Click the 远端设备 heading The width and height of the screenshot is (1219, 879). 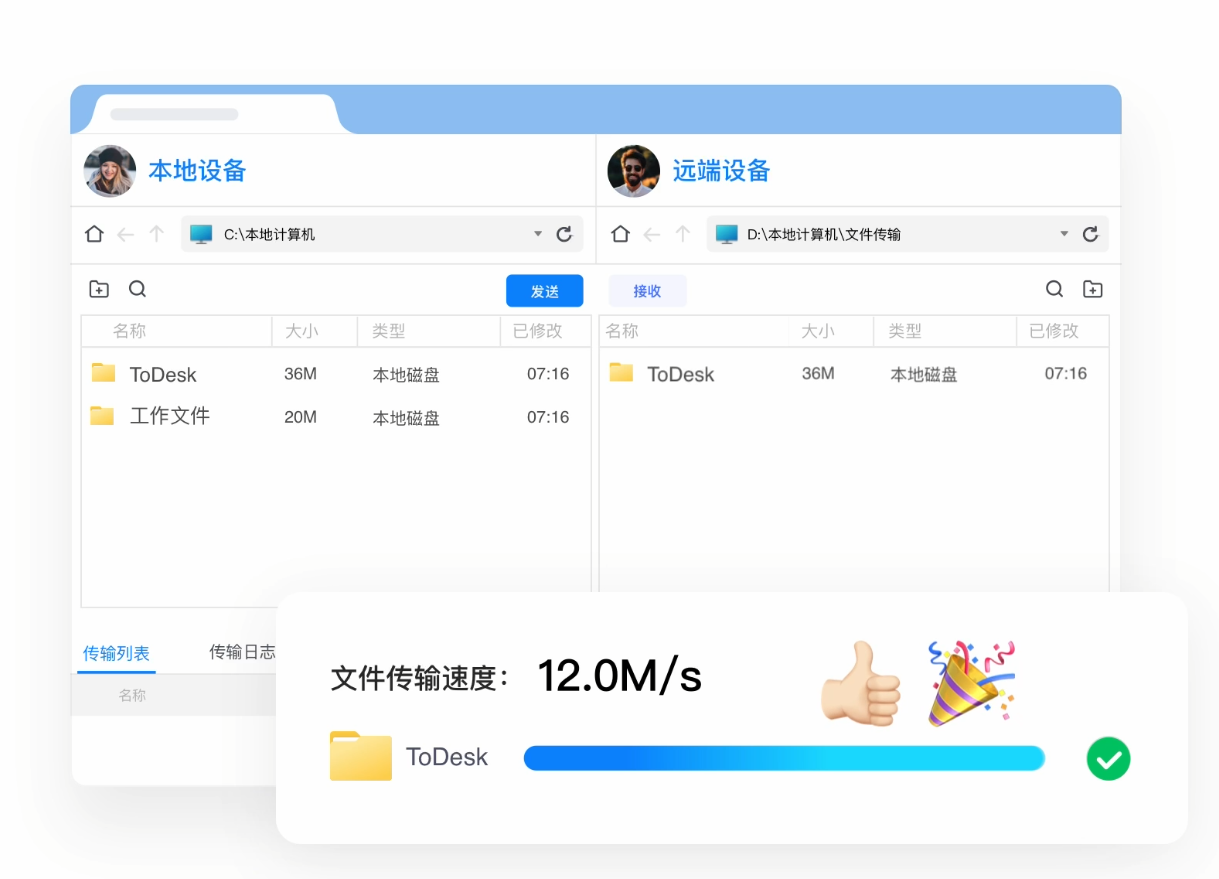click(x=721, y=171)
